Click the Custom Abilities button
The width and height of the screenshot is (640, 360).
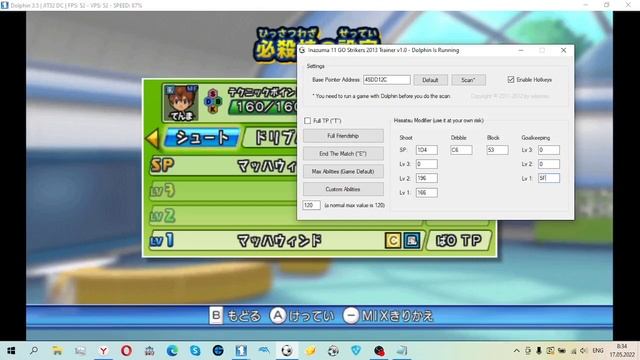[343, 189]
